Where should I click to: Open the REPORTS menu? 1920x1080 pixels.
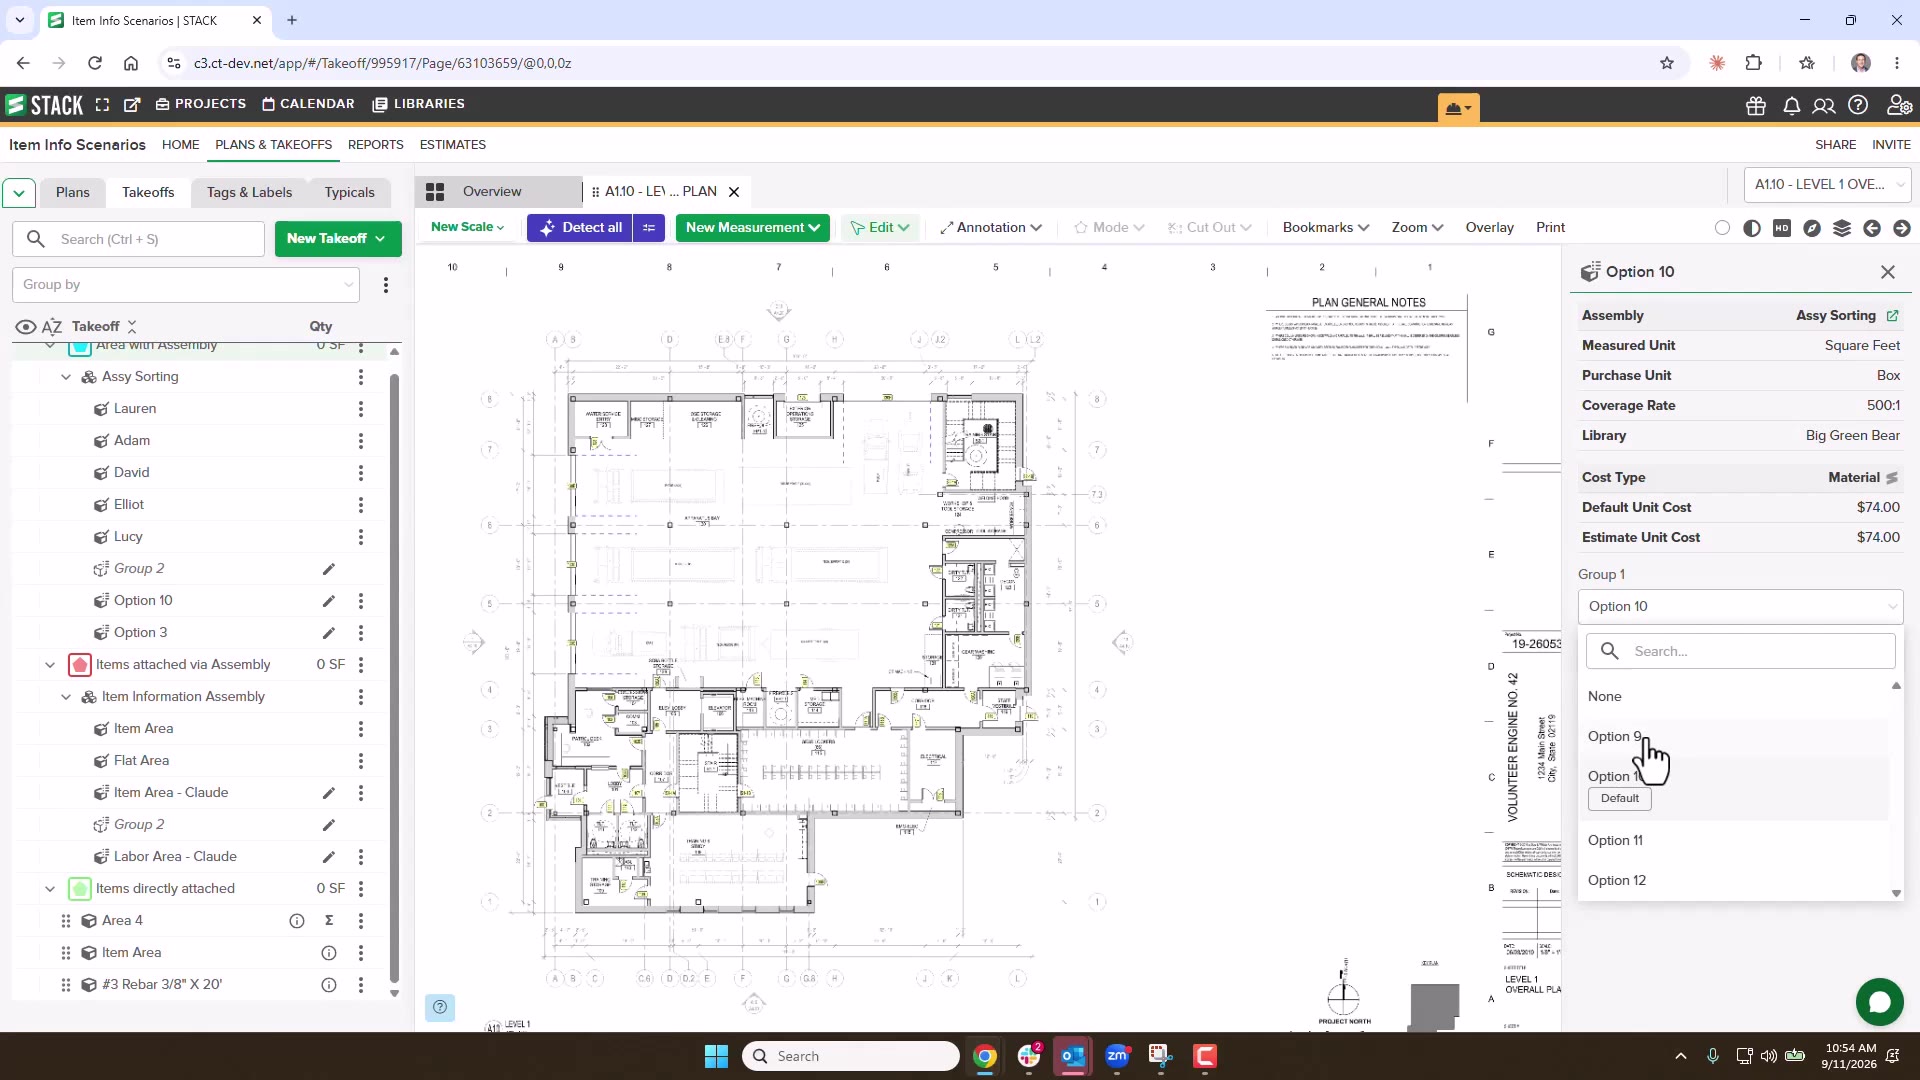click(376, 145)
